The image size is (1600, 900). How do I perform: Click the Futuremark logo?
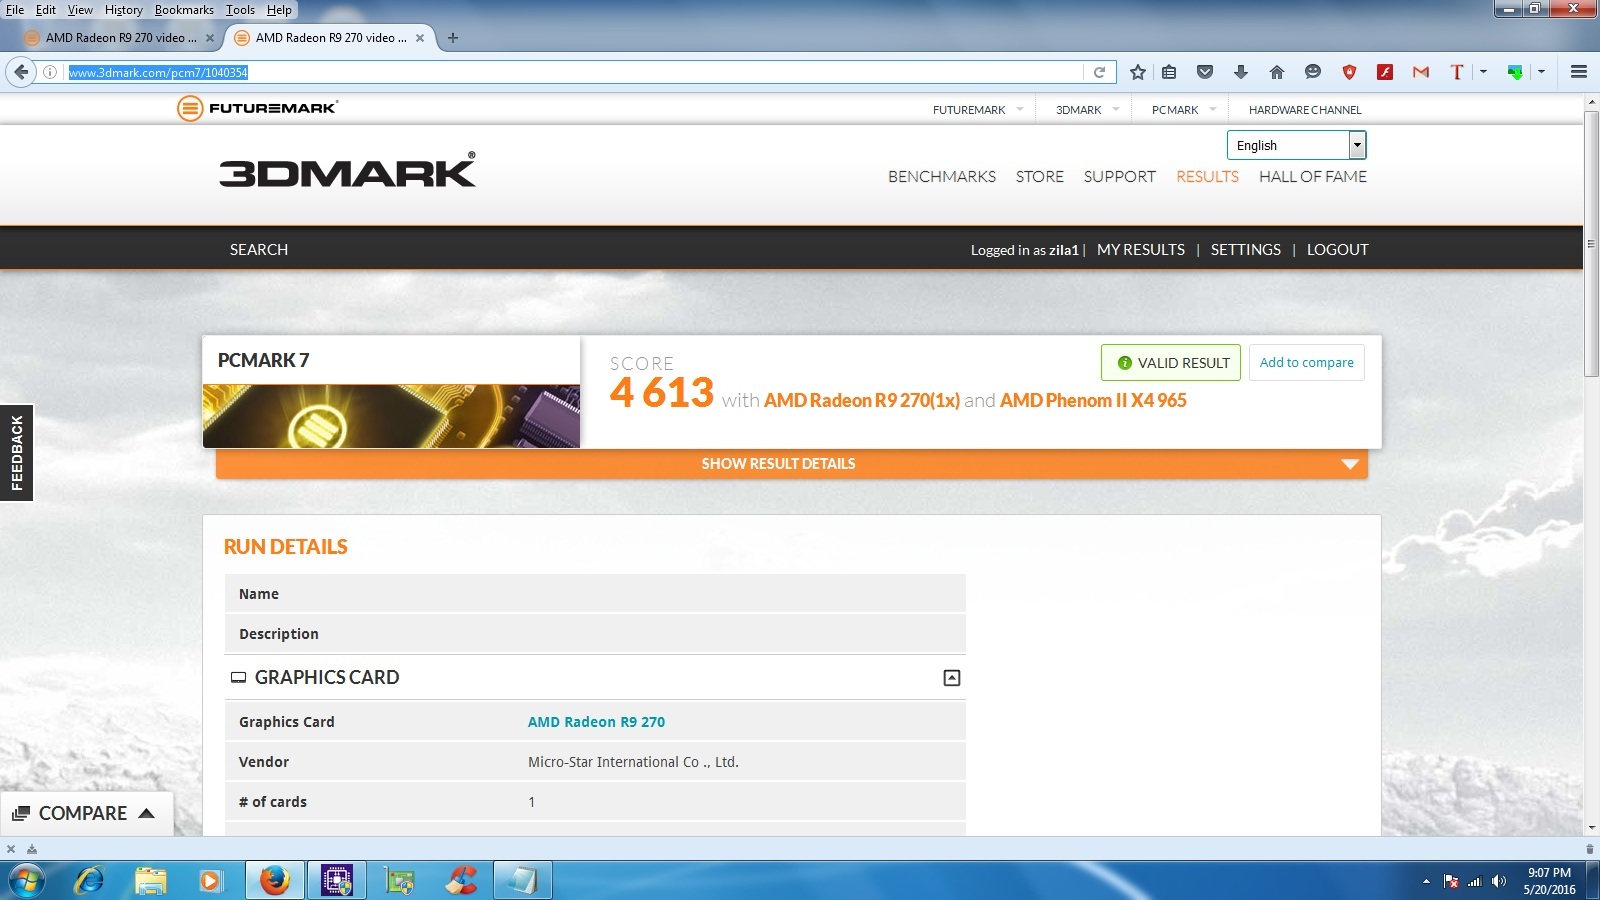click(258, 108)
